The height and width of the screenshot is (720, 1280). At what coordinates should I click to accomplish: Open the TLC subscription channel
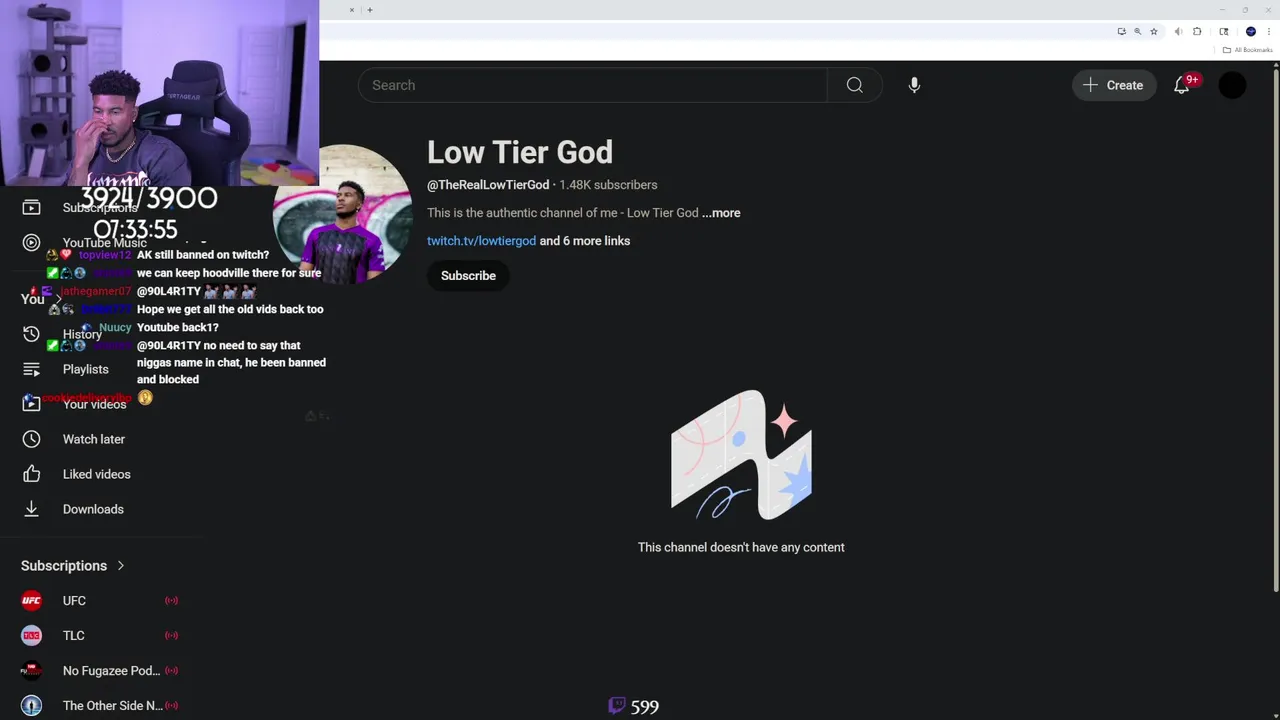click(100, 636)
